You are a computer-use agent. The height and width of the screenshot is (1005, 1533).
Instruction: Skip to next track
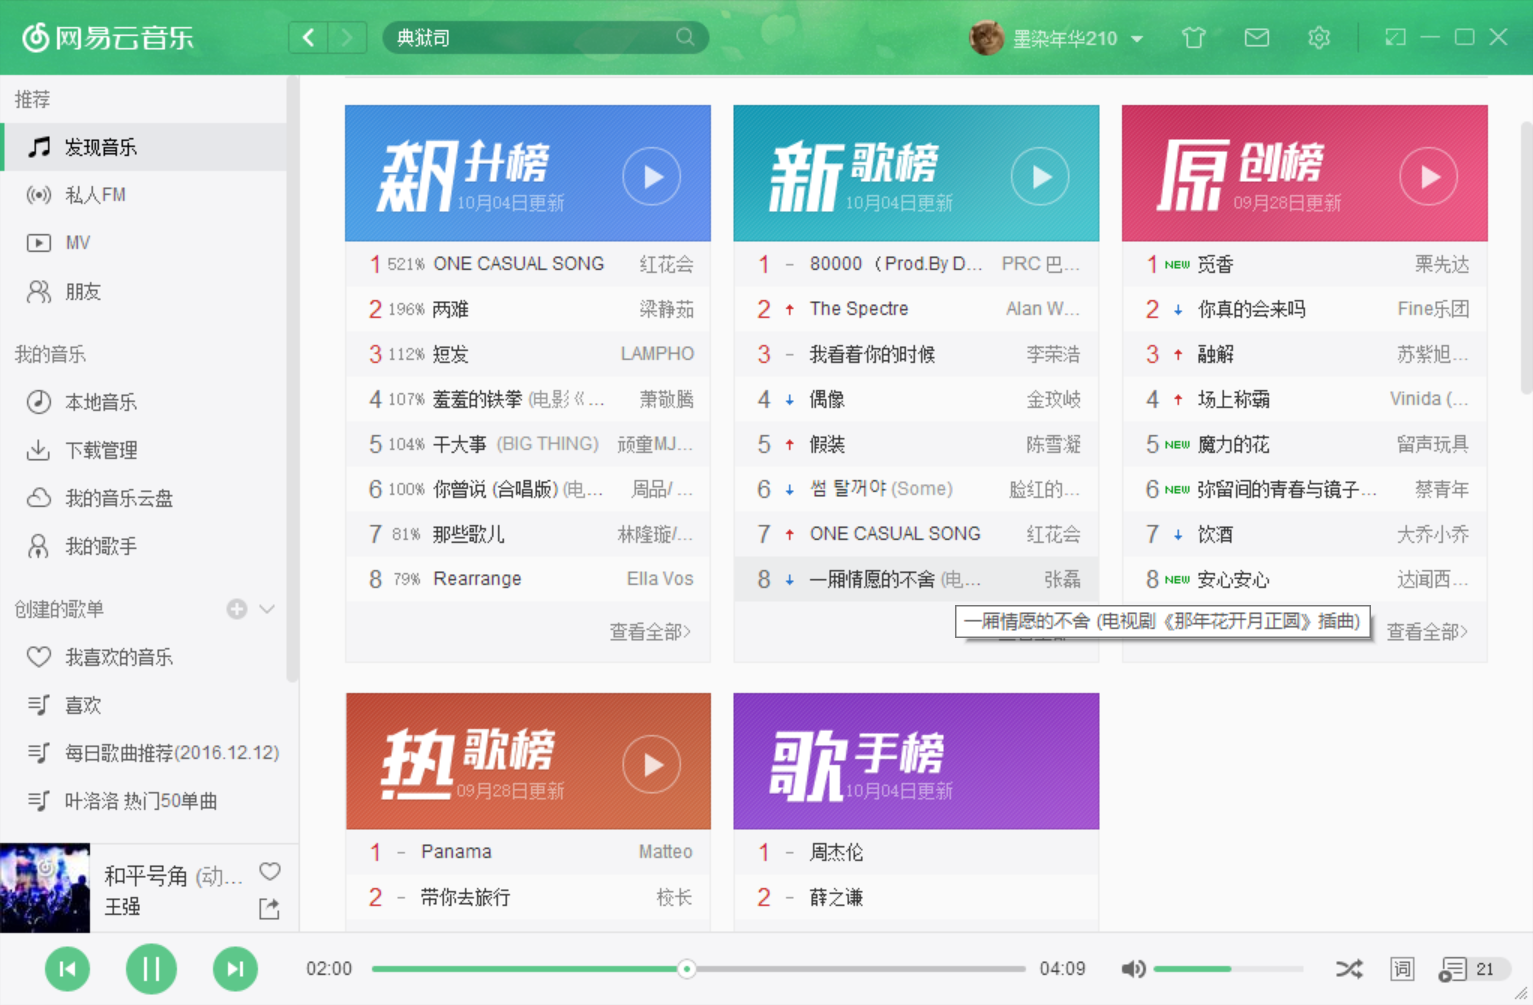pos(235,969)
